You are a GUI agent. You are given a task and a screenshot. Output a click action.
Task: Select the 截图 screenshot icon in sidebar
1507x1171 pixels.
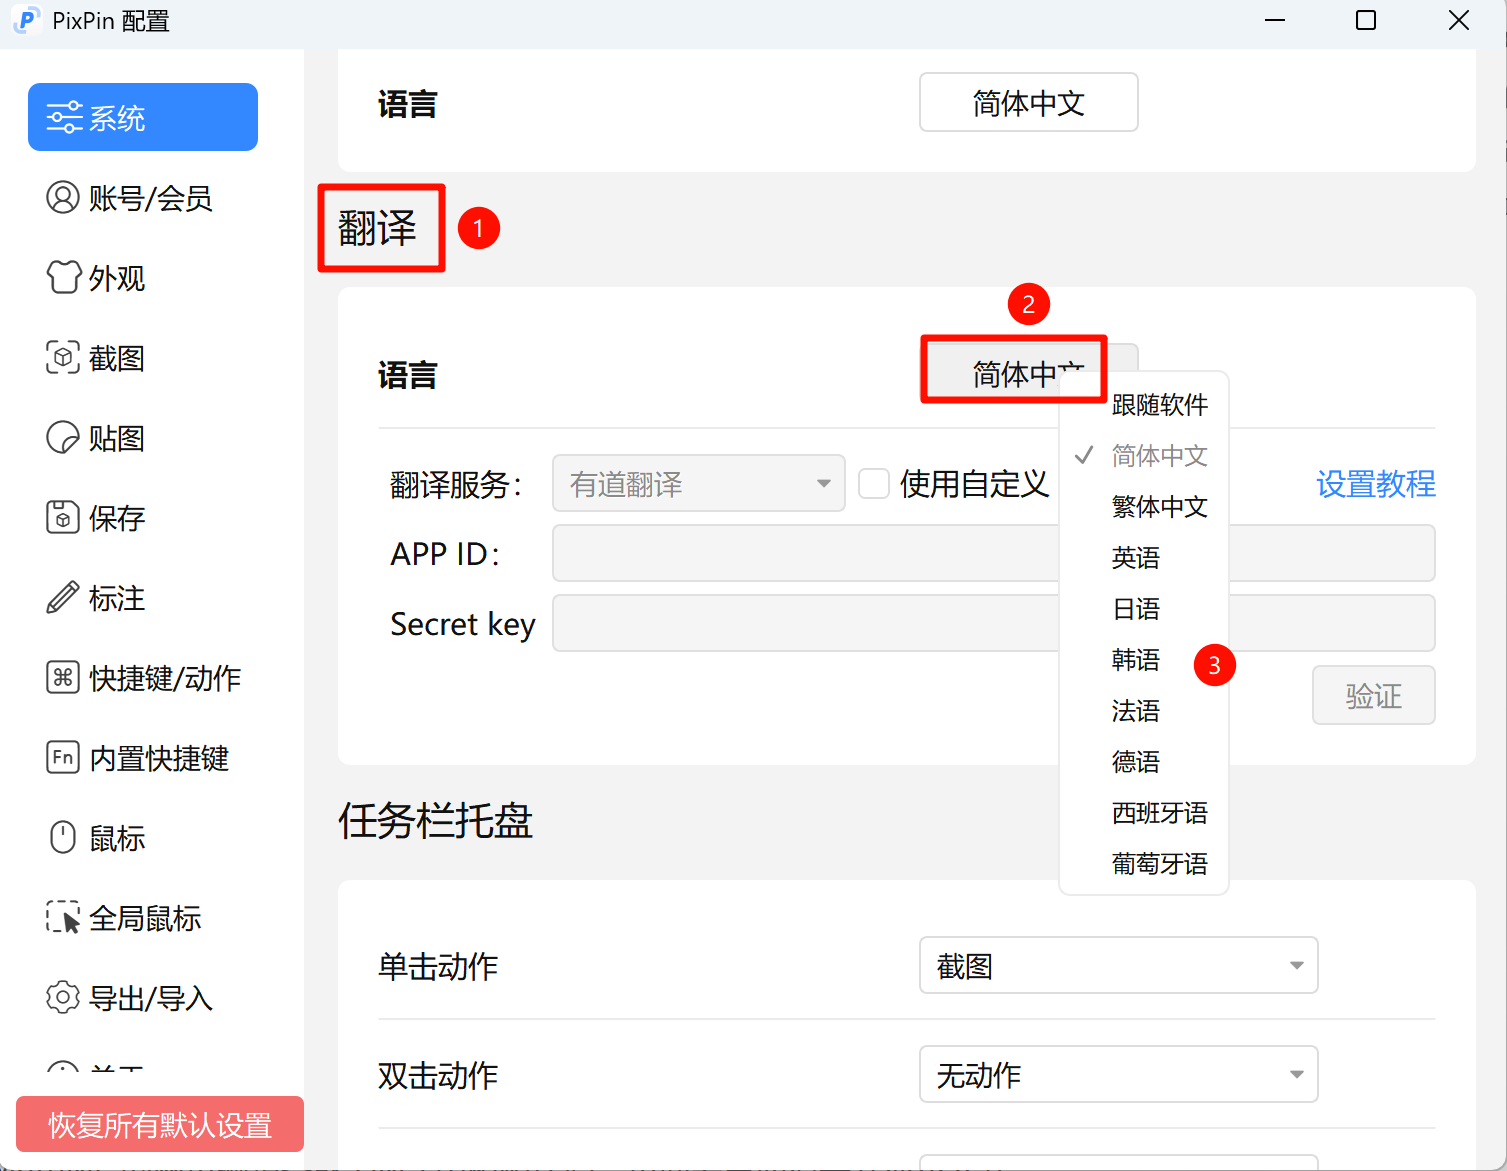tap(62, 357)
